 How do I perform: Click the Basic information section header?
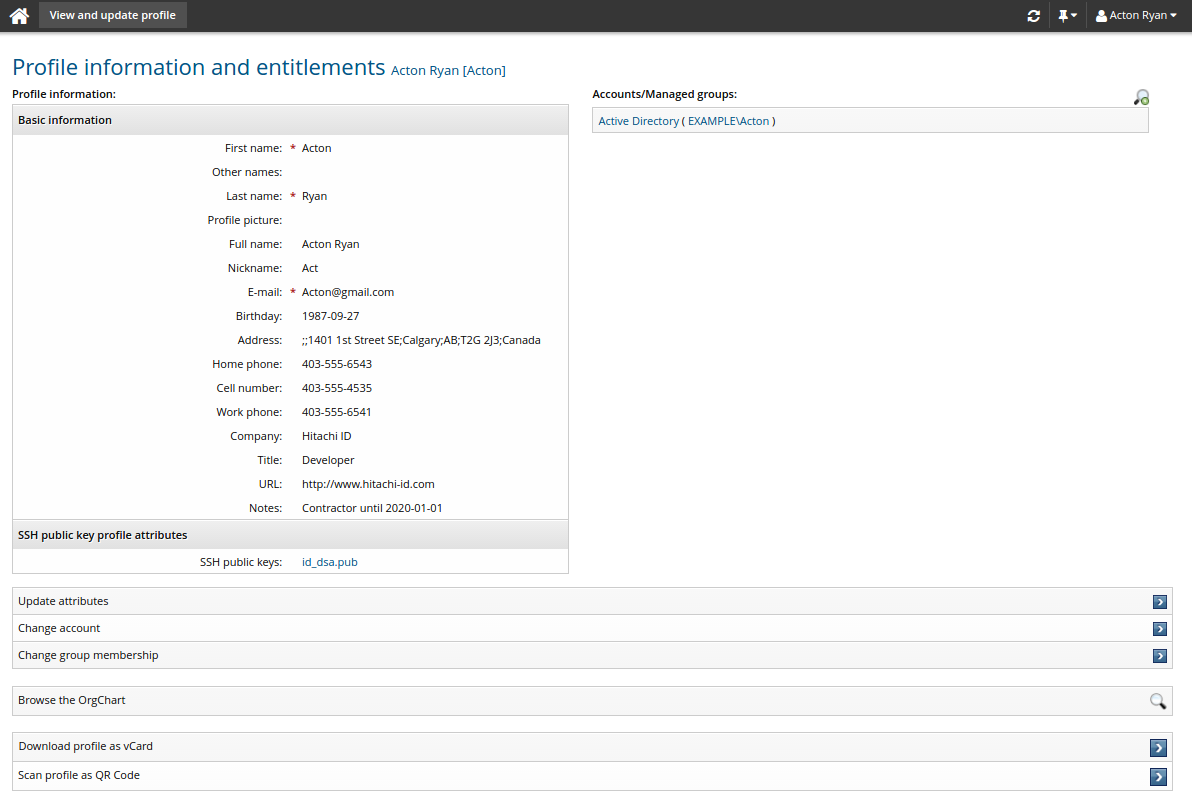65,120
